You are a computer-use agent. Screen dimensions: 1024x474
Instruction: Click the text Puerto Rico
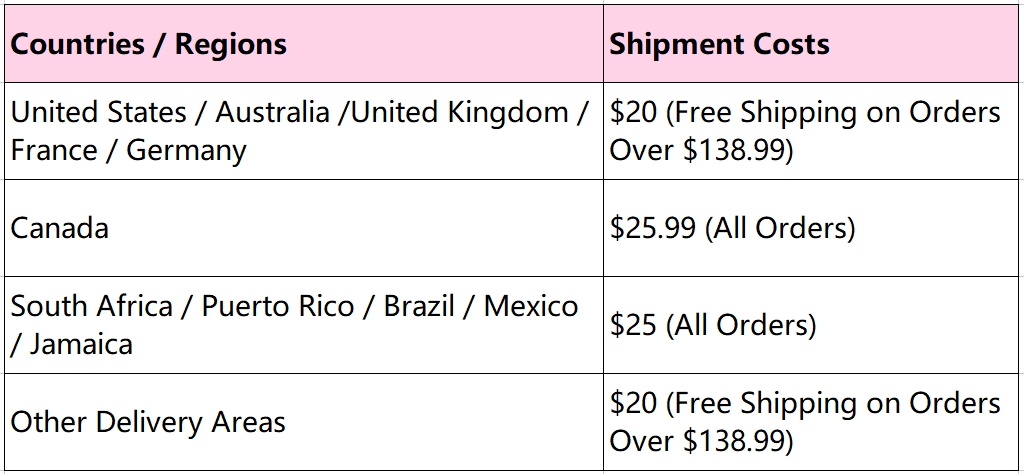[278, 306]
